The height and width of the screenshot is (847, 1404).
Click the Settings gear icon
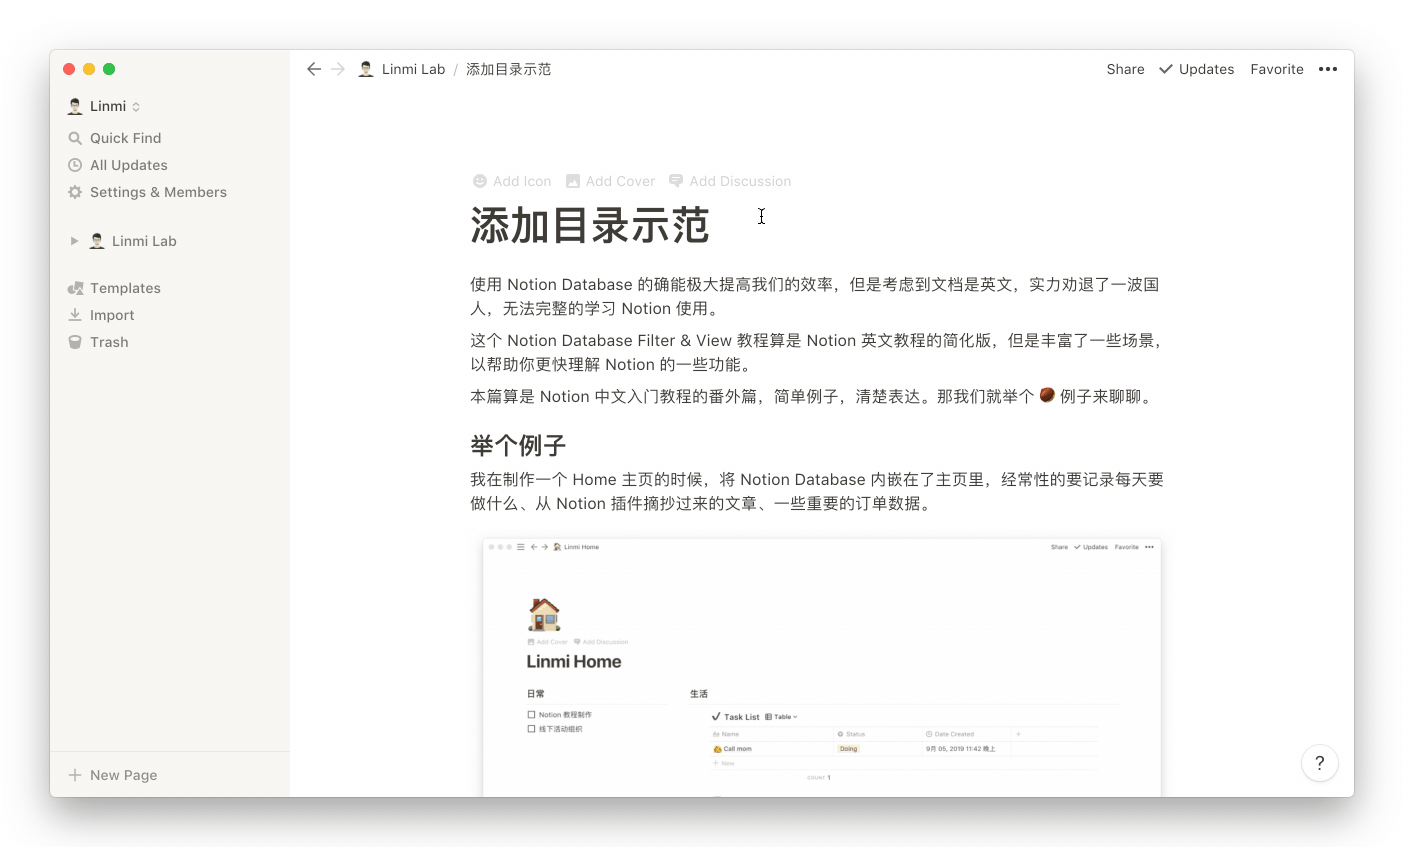75,192
